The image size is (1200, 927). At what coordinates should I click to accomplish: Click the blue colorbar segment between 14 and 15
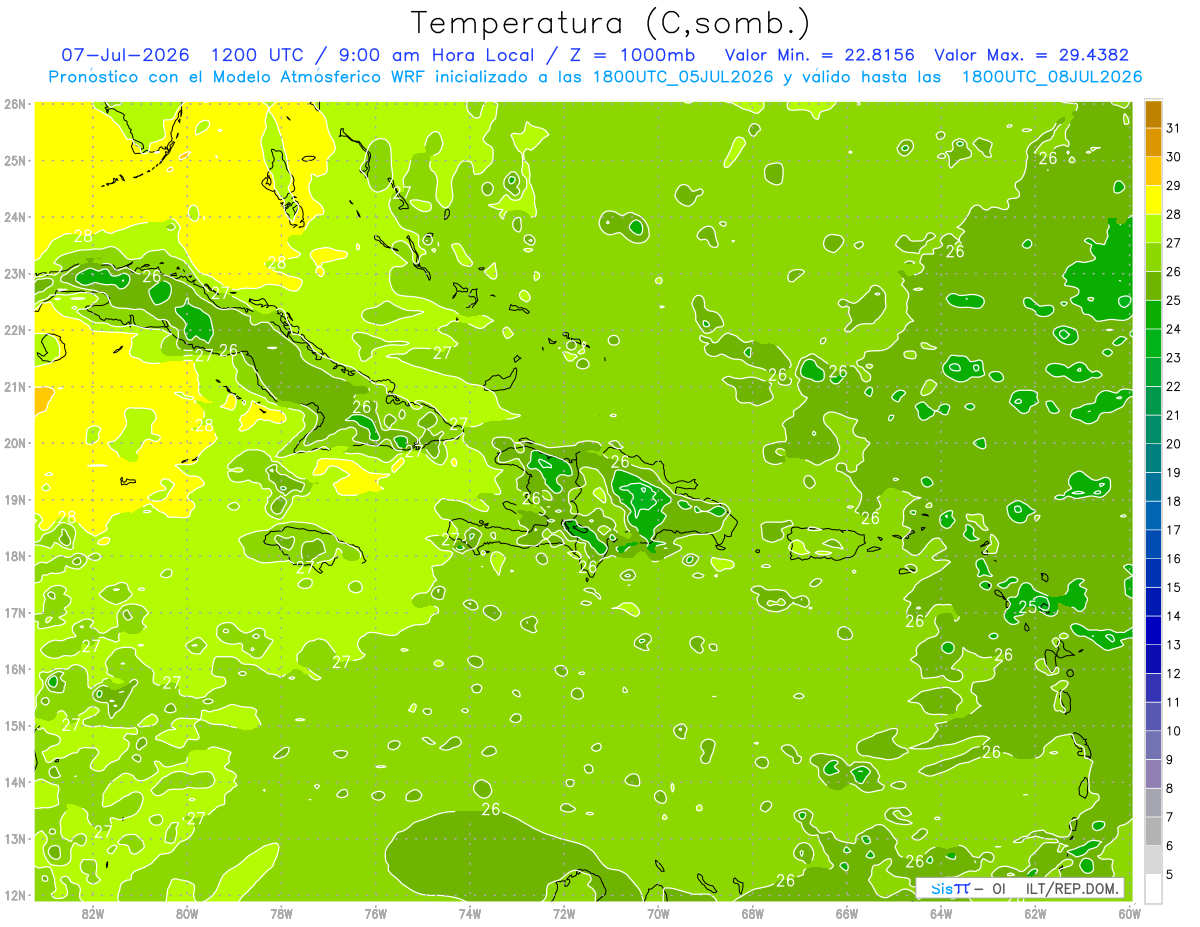pyautogui.click(x=1153, y=601)
